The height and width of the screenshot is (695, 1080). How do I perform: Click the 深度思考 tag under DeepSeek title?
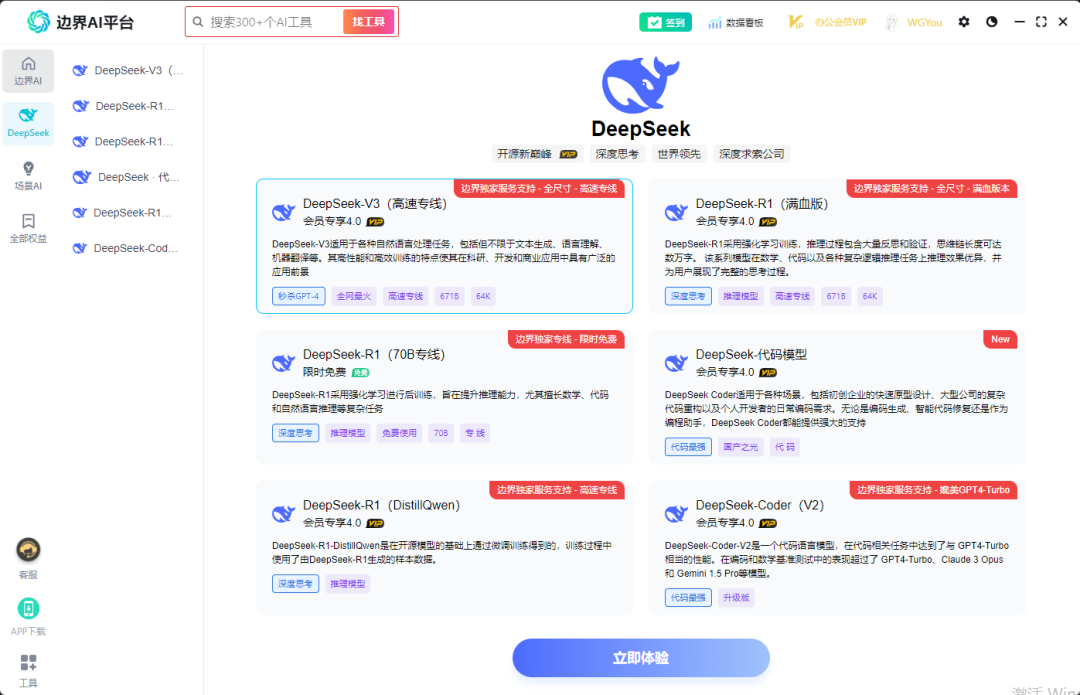[x=616, y=154]
